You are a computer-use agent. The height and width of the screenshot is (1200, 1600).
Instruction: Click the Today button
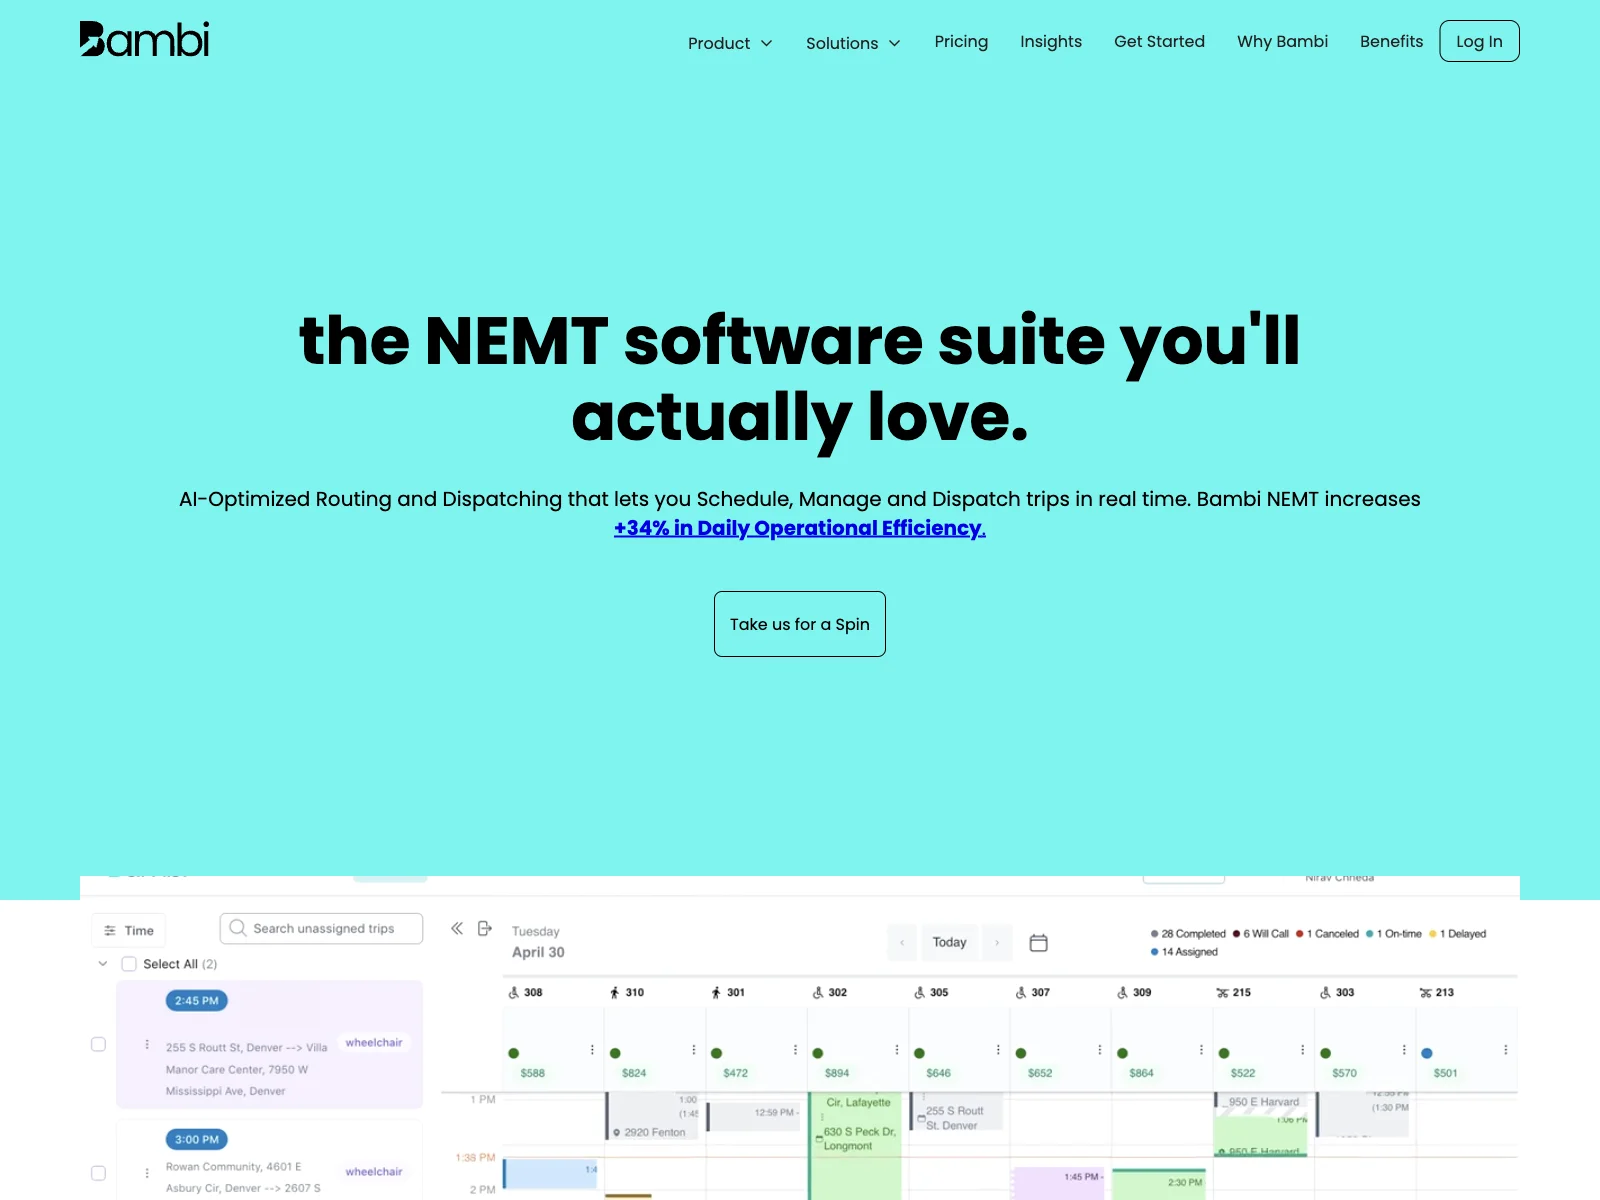(x=949, y=942)
